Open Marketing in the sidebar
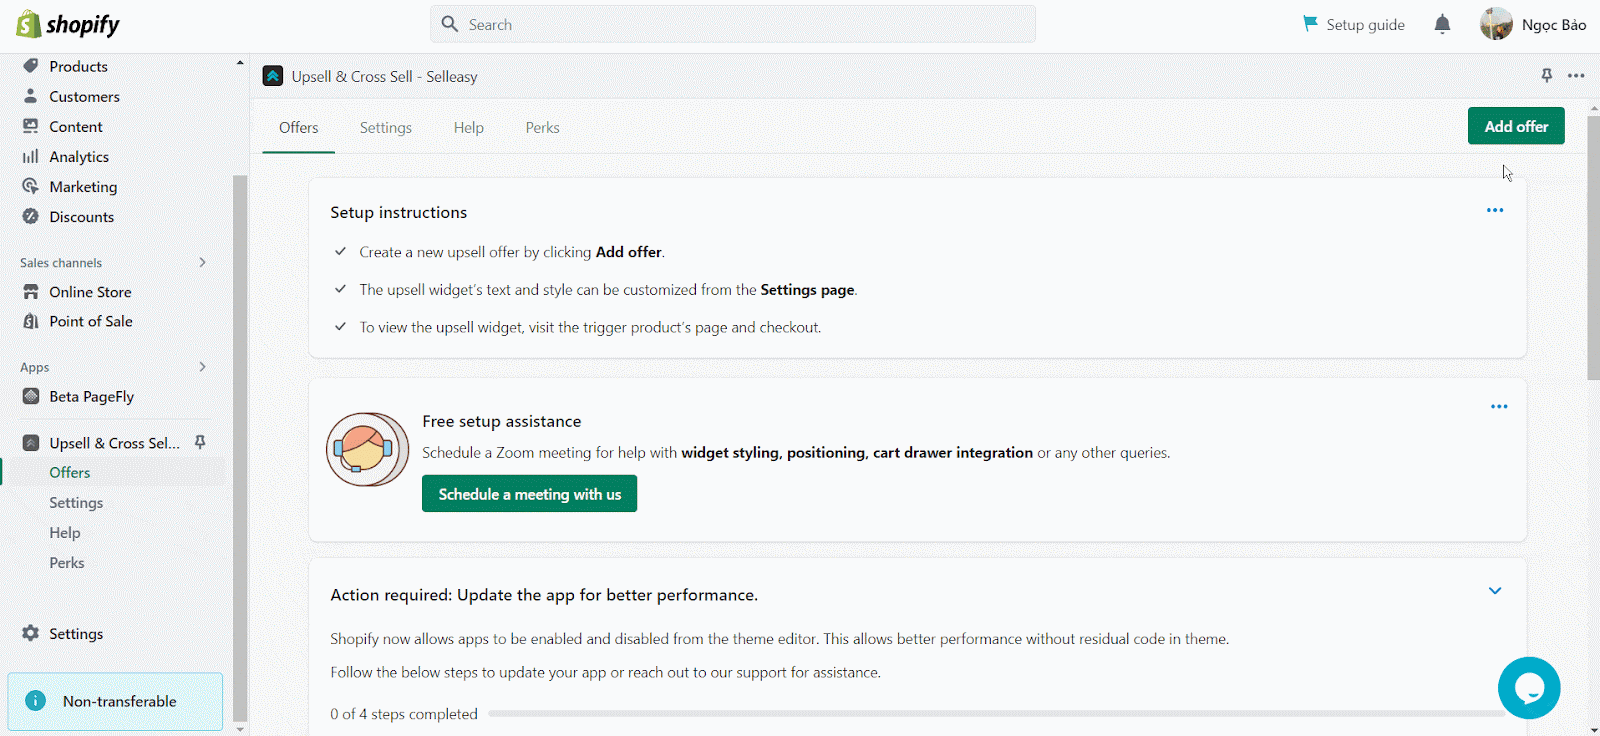 (x=83, y=186)
